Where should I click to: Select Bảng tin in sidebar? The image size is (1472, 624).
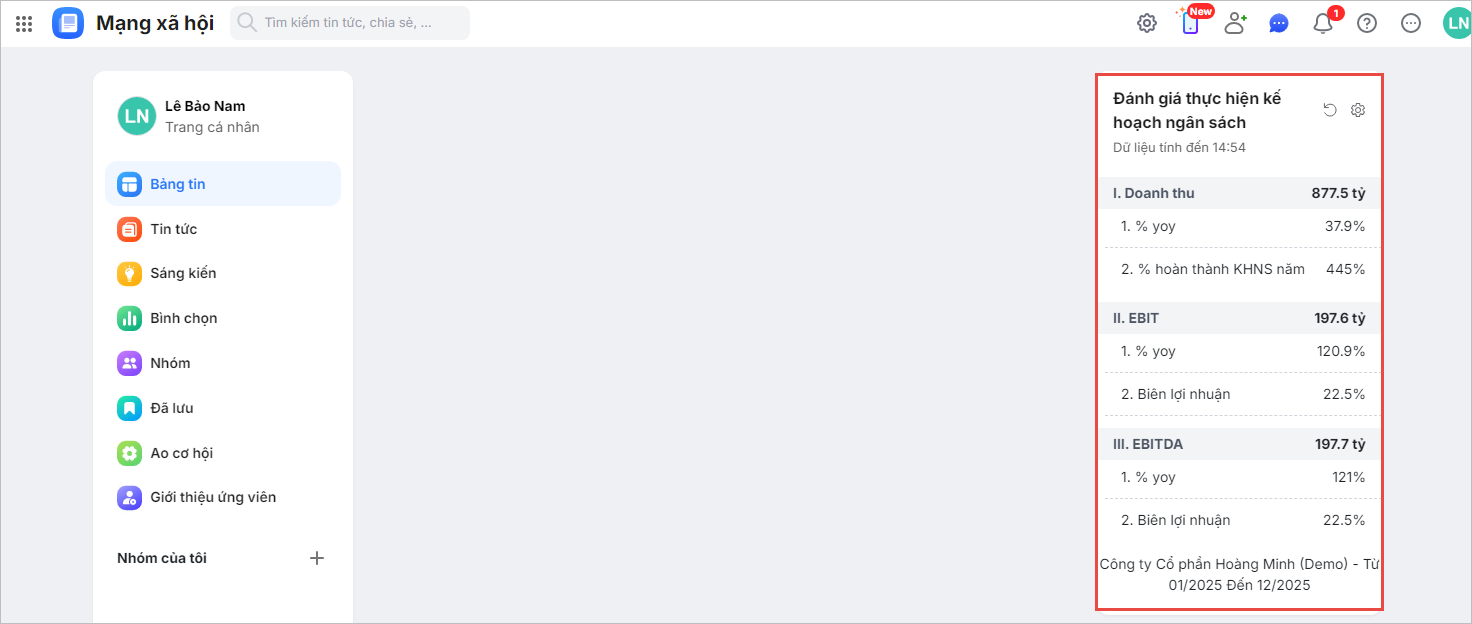(223, 184)
